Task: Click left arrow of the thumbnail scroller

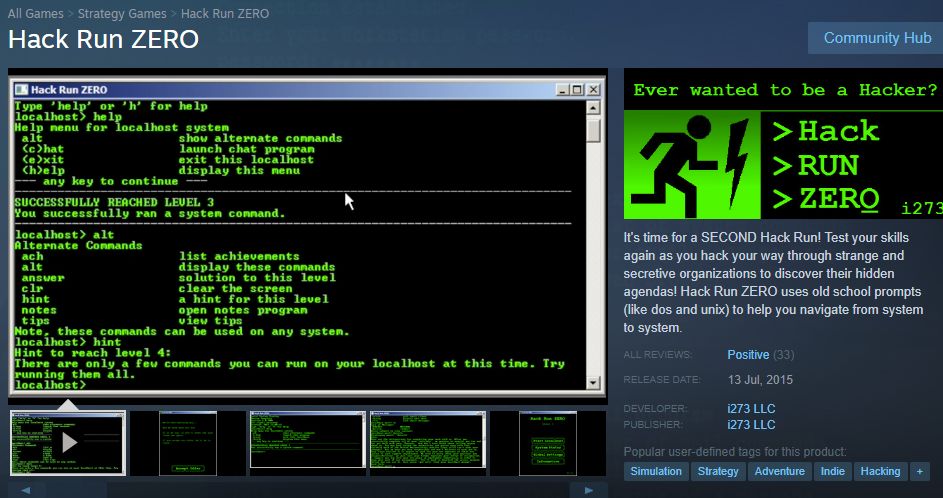Action: click(x=26, y=490)
